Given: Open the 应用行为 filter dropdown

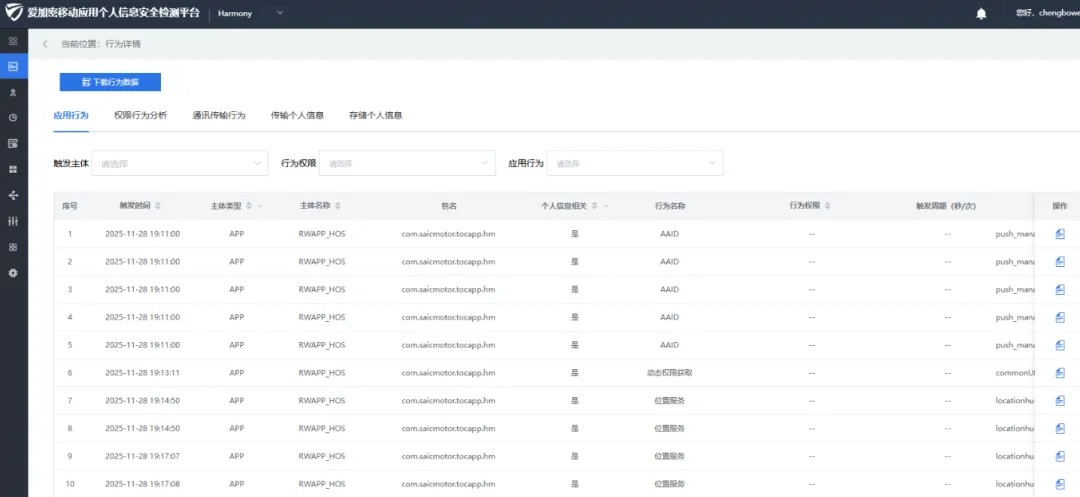Looking at the screenshot, I should [635, 163].
